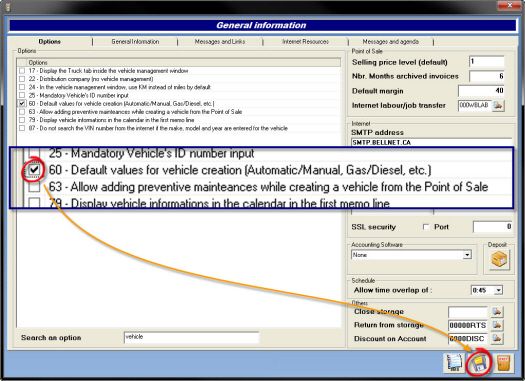Screen dimensions: 525x381
Task: Click the Options column header in list
Action: pyautogui.click(x=183, y=63)
